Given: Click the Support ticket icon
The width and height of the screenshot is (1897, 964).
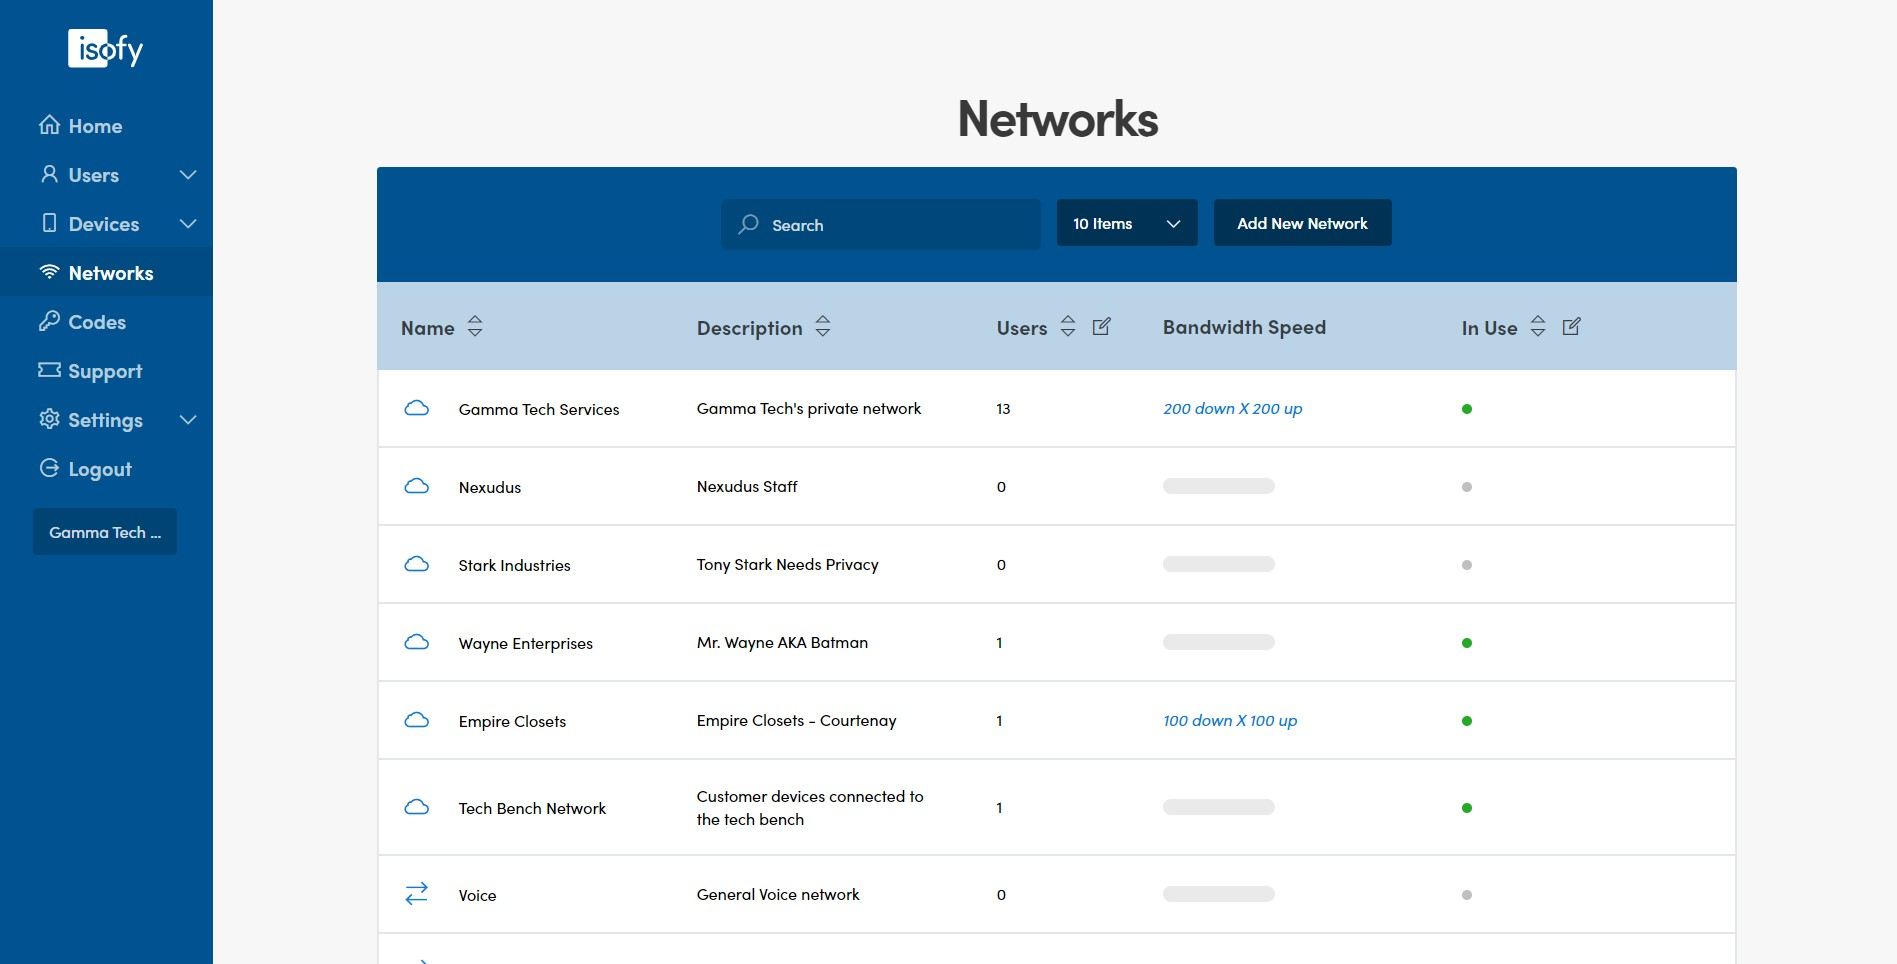Looking at the screenshot, I should tap(49, 370).
